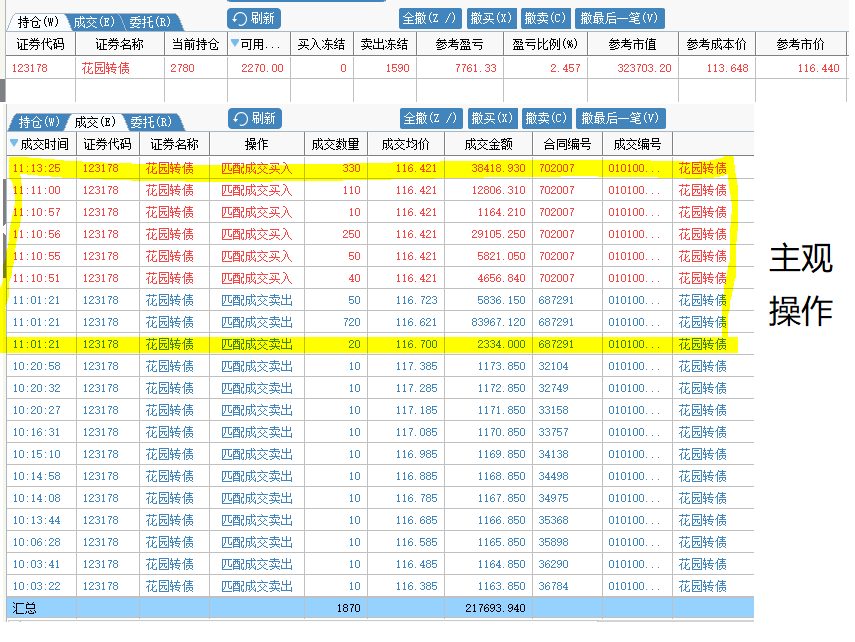The width and height of the screenshot is (855, 642).
Task: Click the 合同编号 column header
Action: [567, 144]
